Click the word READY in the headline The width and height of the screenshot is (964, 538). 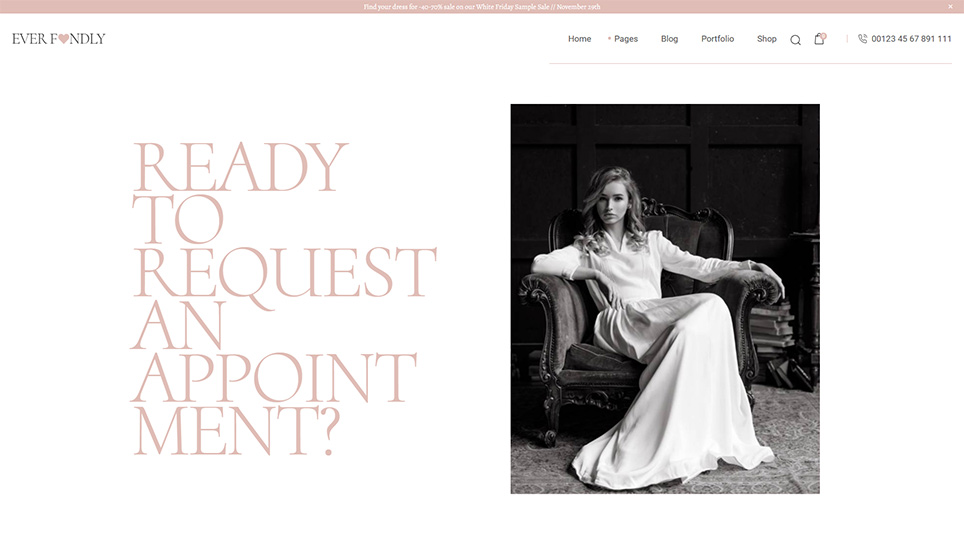click(240, 167)
